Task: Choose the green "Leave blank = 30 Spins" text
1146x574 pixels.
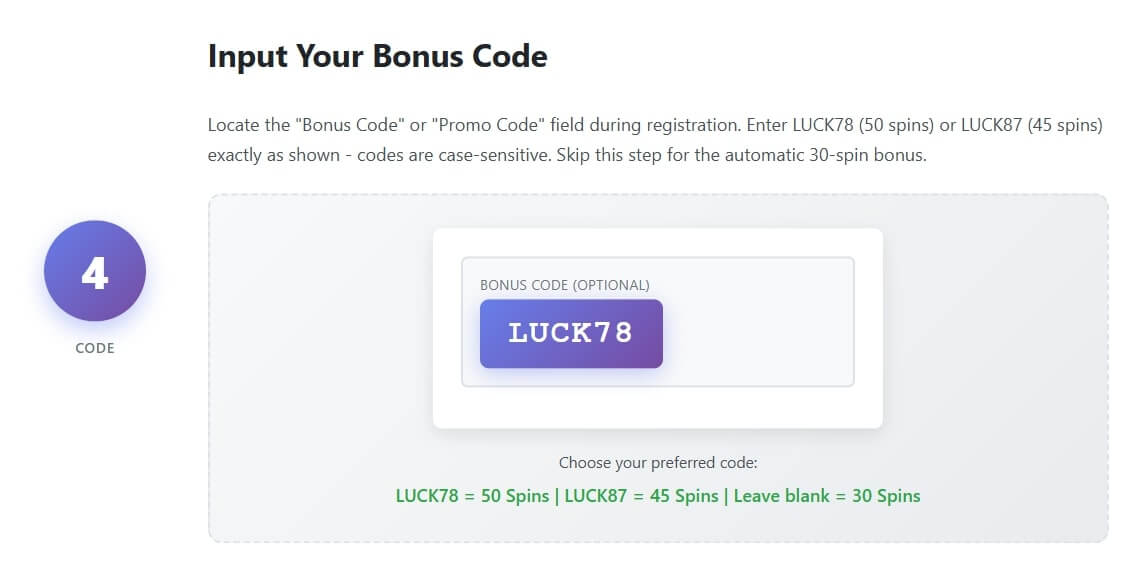Action: [x=827, y=496]
